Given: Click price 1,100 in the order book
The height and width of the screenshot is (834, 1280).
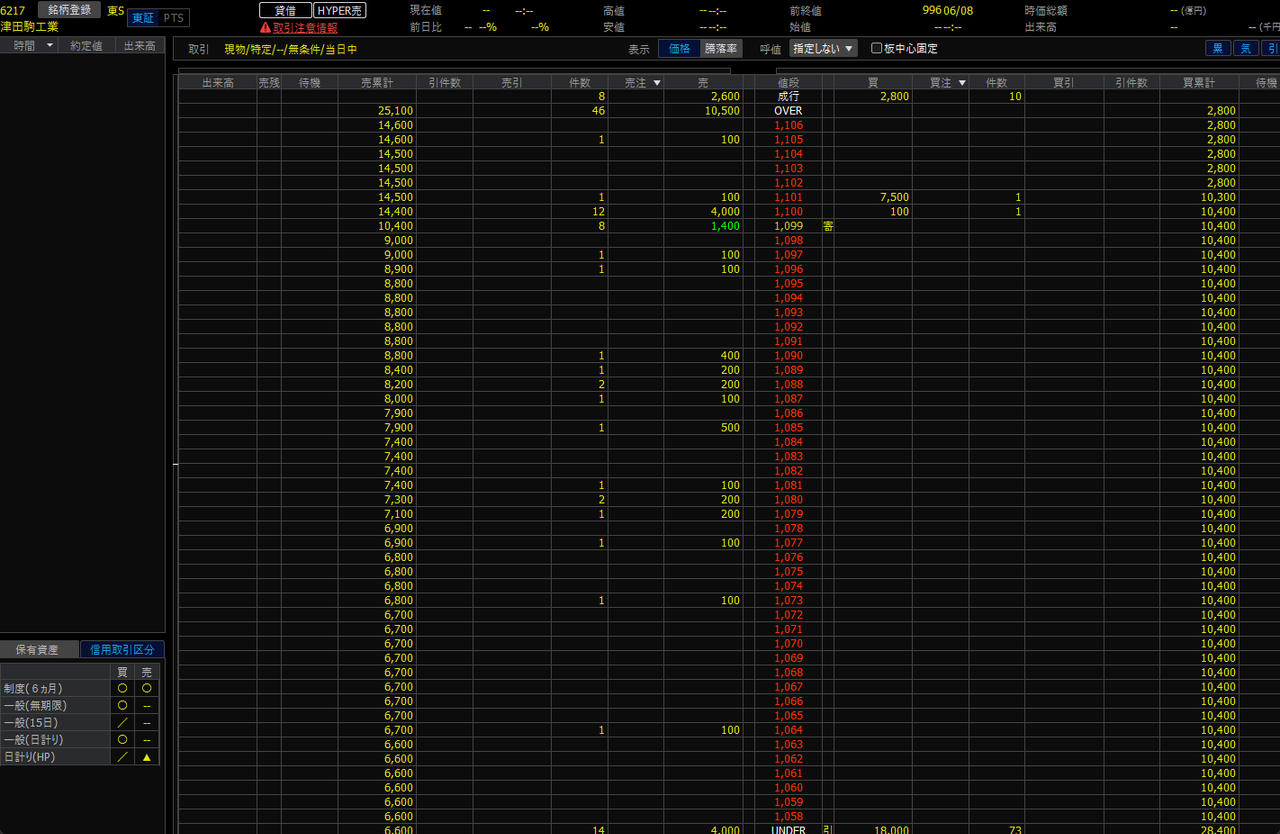Looking at the screenshot, I should click(x=788, y=212).
